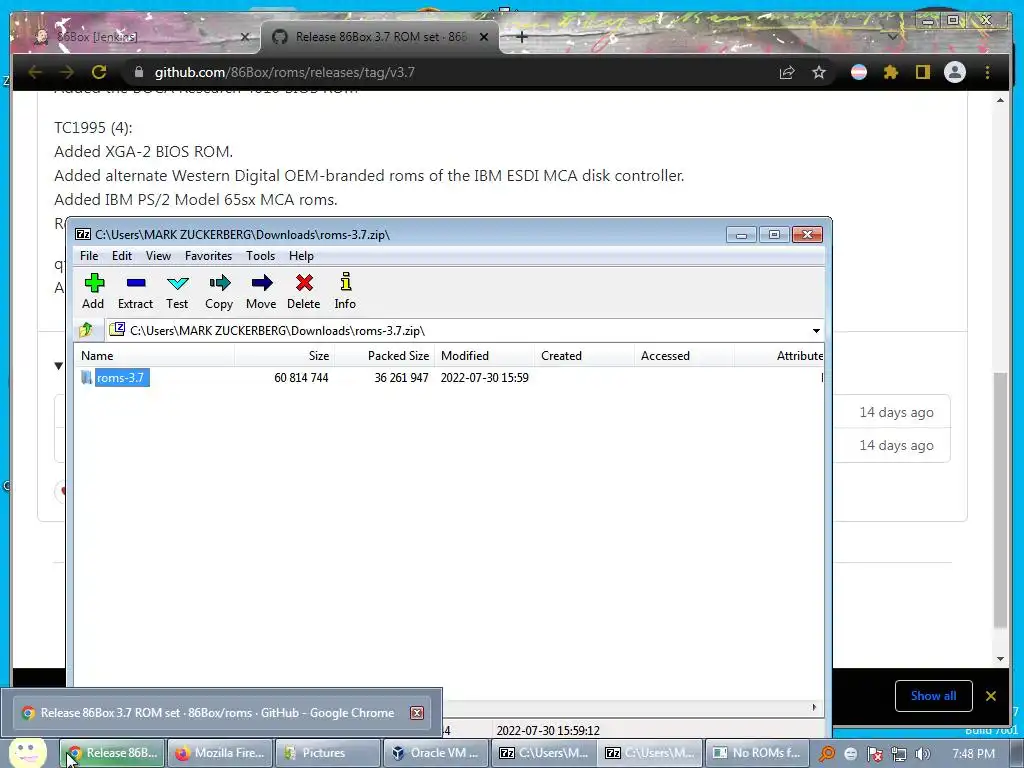This screenshot has height=768, width=1024.
Task: Expand the 7-Zip address path dropdown
Action: coord(816,330)
